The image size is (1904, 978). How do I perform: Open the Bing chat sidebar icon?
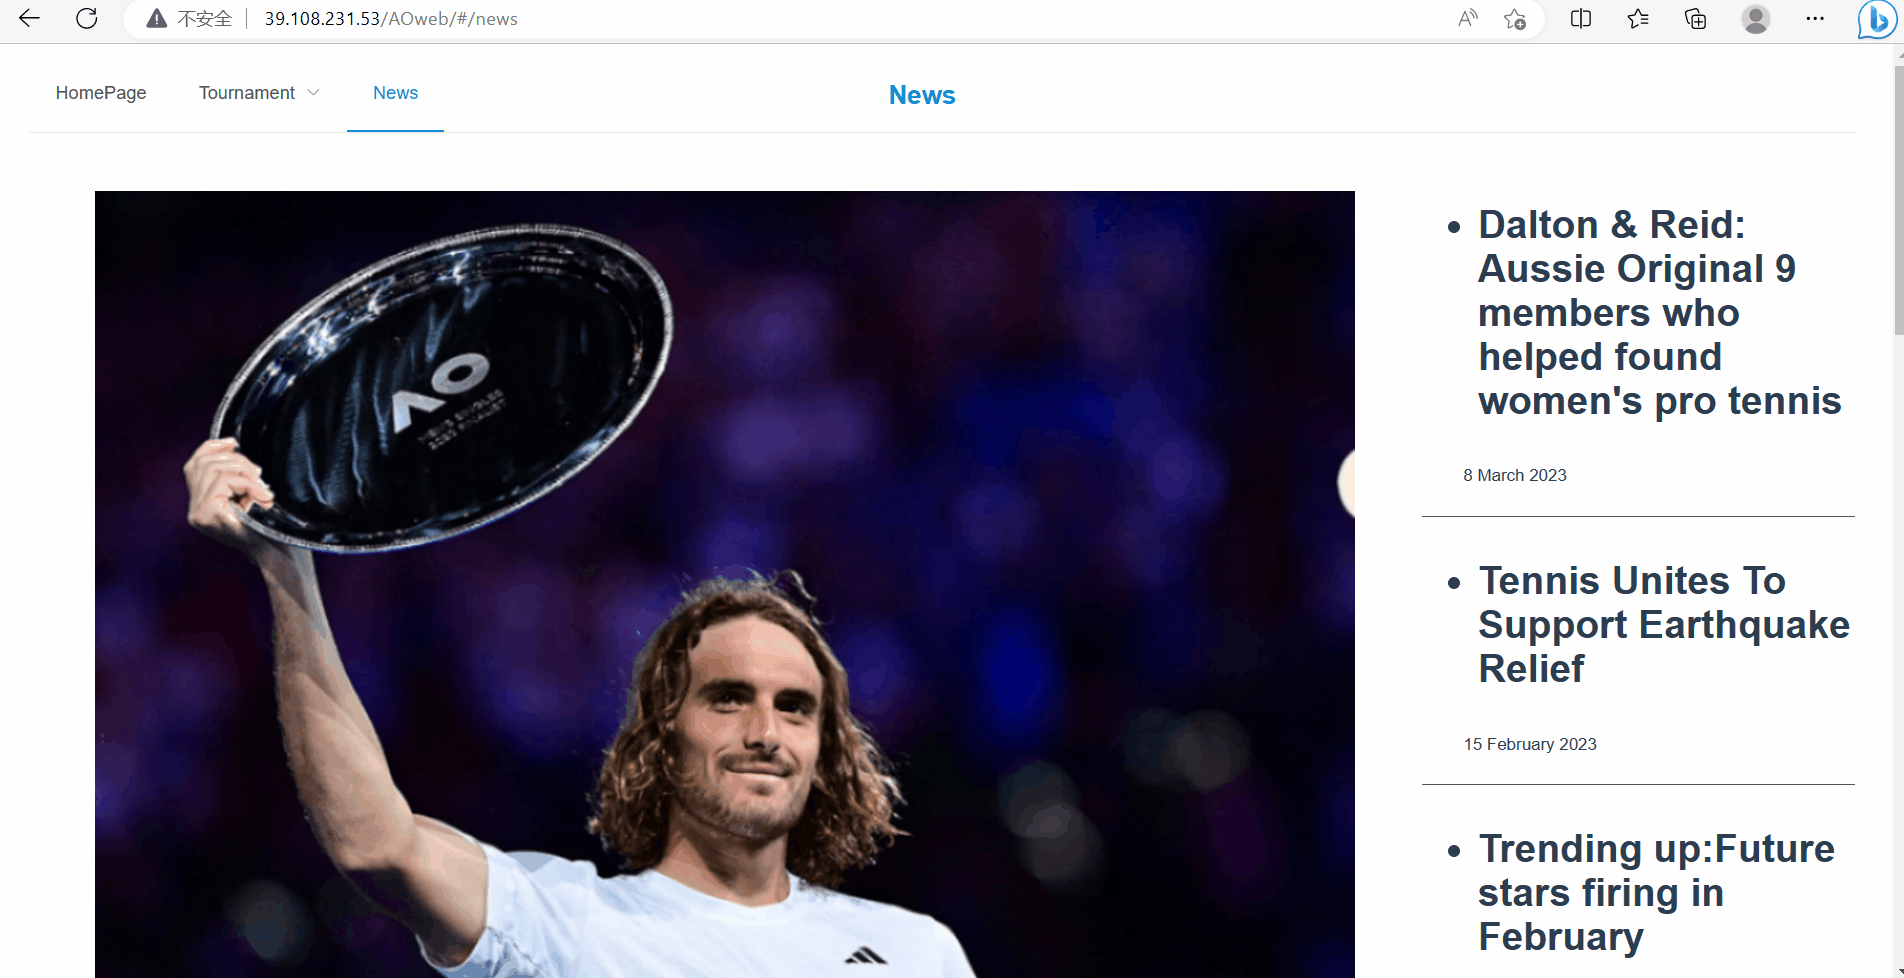[1876, 19]
